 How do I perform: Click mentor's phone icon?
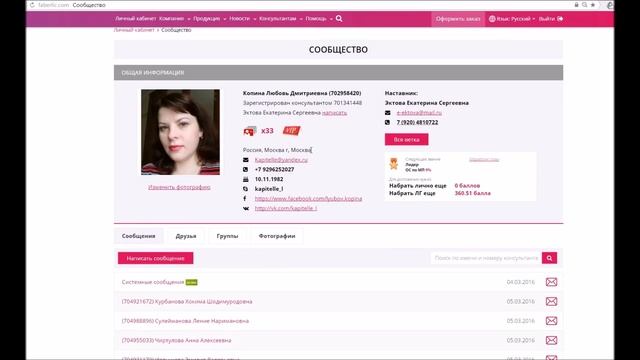387,122
